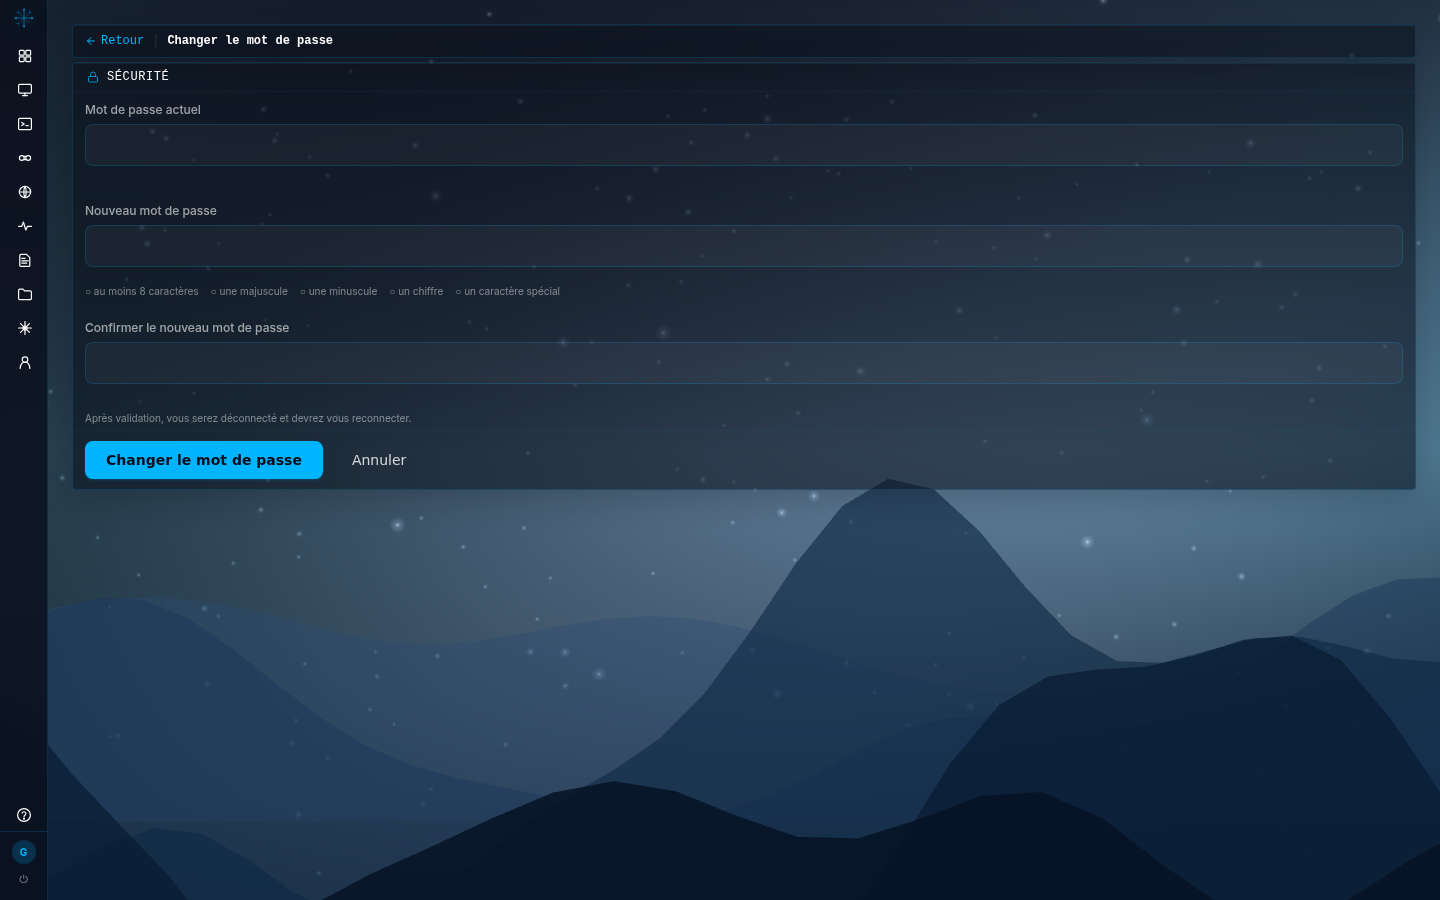
Task: Click the "Mot de passe actuel" label text
Action: pos(143,110)
